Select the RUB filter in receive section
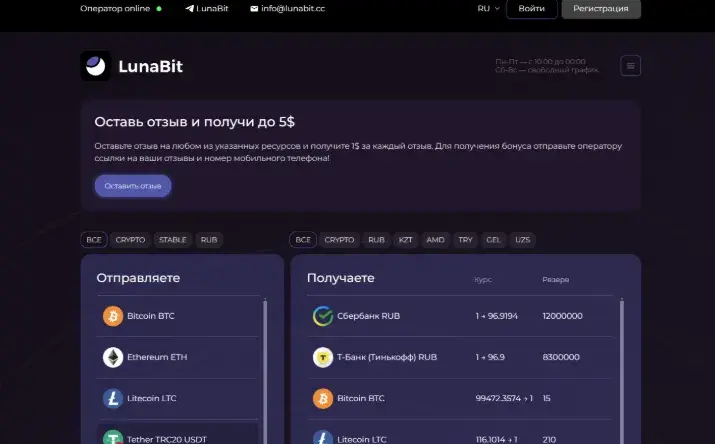This screenshot has height=444, width=715. [376, 240]
